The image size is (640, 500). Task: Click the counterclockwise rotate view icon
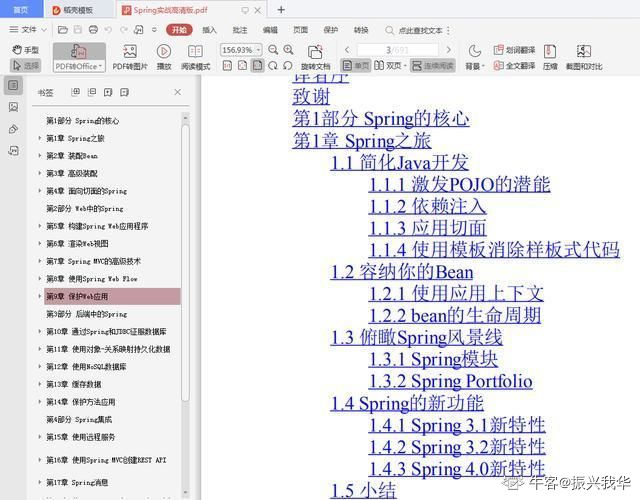pos(288,65)
